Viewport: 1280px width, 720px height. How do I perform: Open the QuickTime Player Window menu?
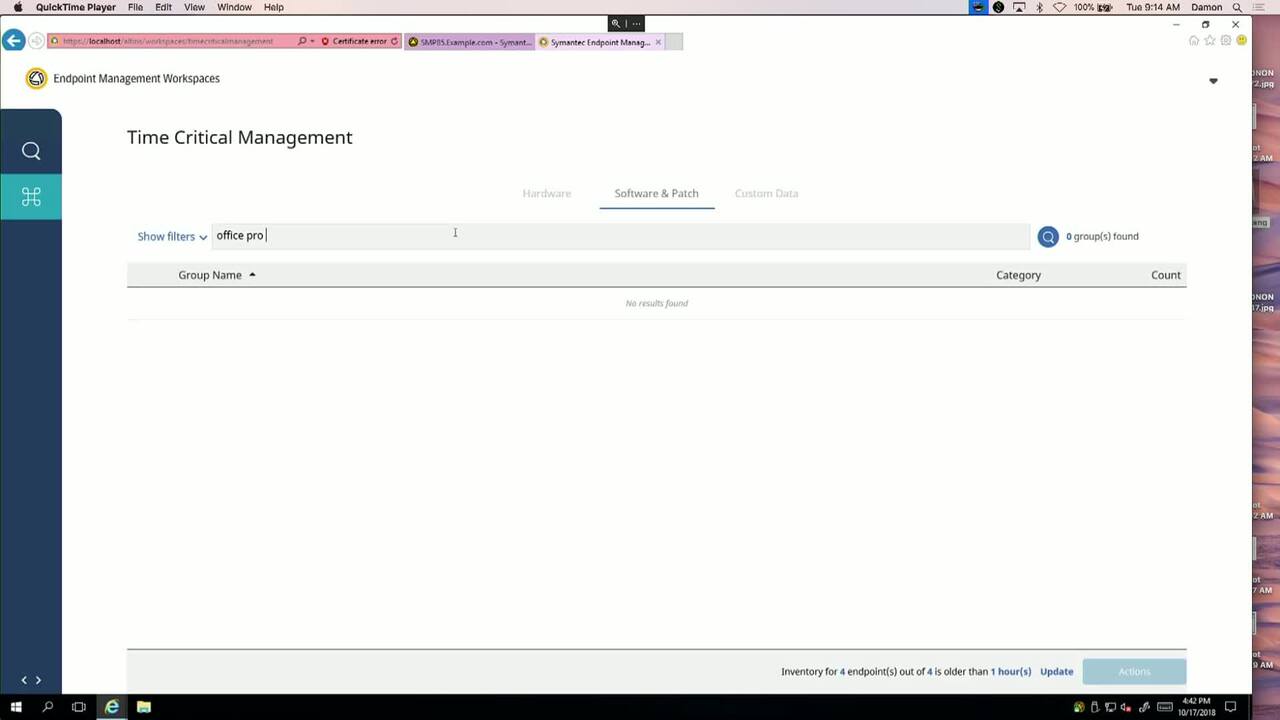coord(234,7)
